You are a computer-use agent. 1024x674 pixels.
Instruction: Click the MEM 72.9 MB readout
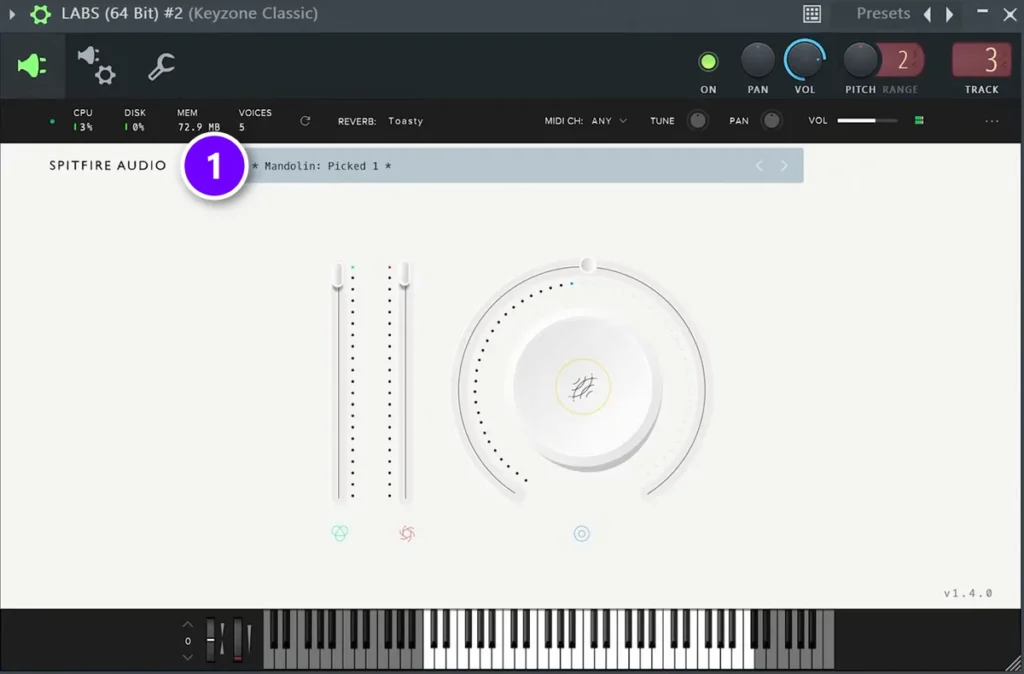click(199, 120)
